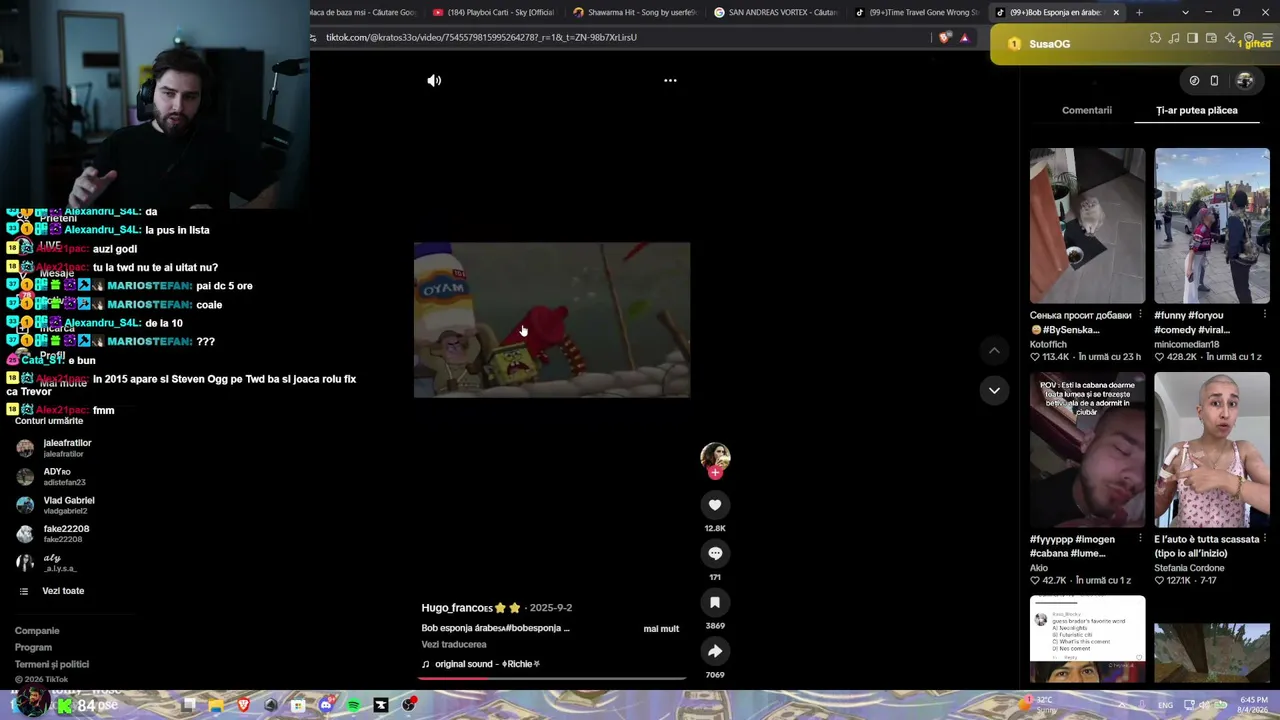Switch to SAN ANDREAS VORTEX browser tab
1280x720 pixels.
[775, 12]
